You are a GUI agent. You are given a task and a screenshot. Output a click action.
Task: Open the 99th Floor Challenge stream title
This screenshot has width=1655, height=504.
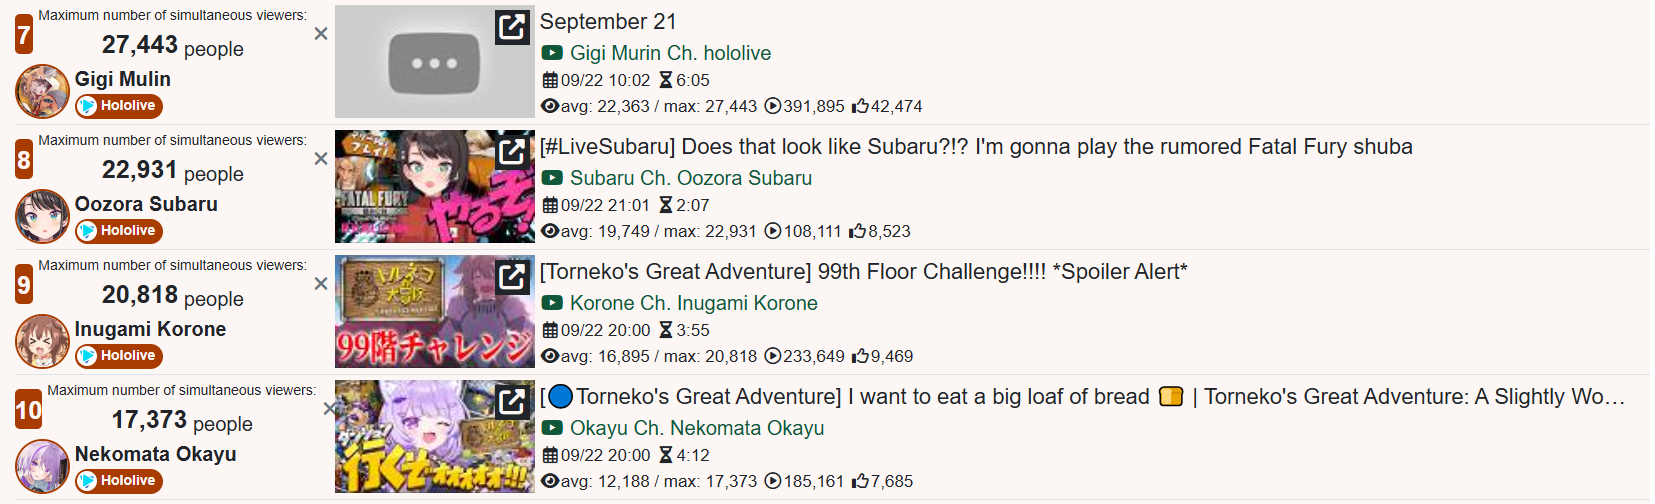[864, 272]
